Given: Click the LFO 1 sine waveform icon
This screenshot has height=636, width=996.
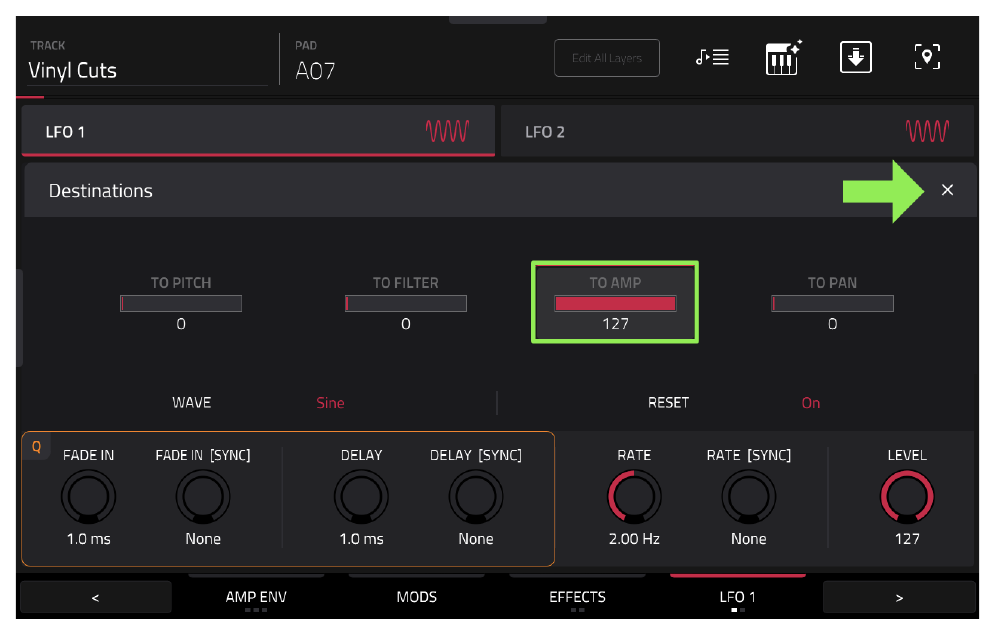Looking at the screenshot, I should pyautogui.click(x=448, y=132).
